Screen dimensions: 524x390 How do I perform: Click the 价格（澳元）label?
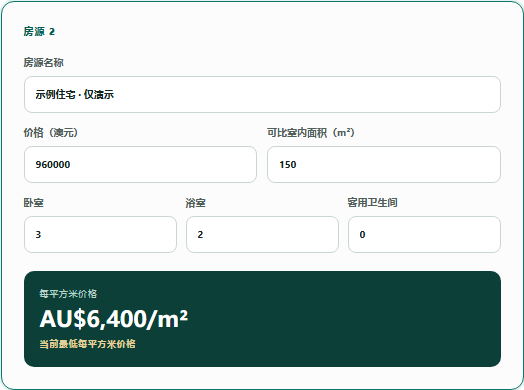[50, 133]
